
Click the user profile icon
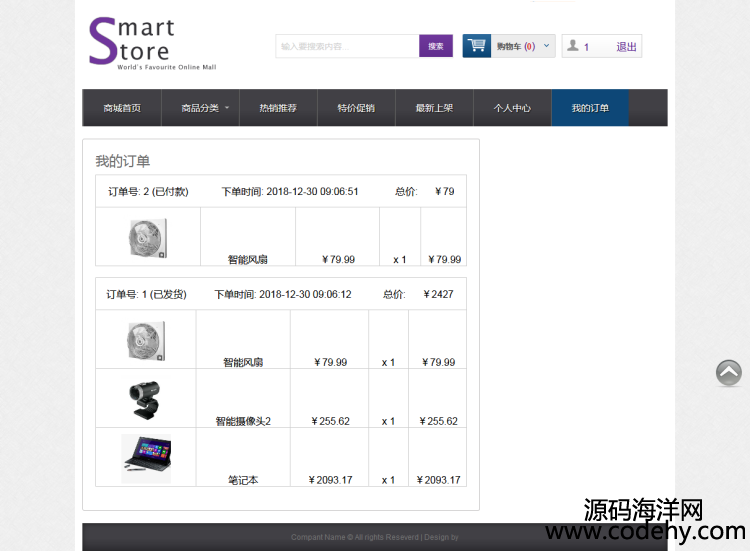pos(572,46)
